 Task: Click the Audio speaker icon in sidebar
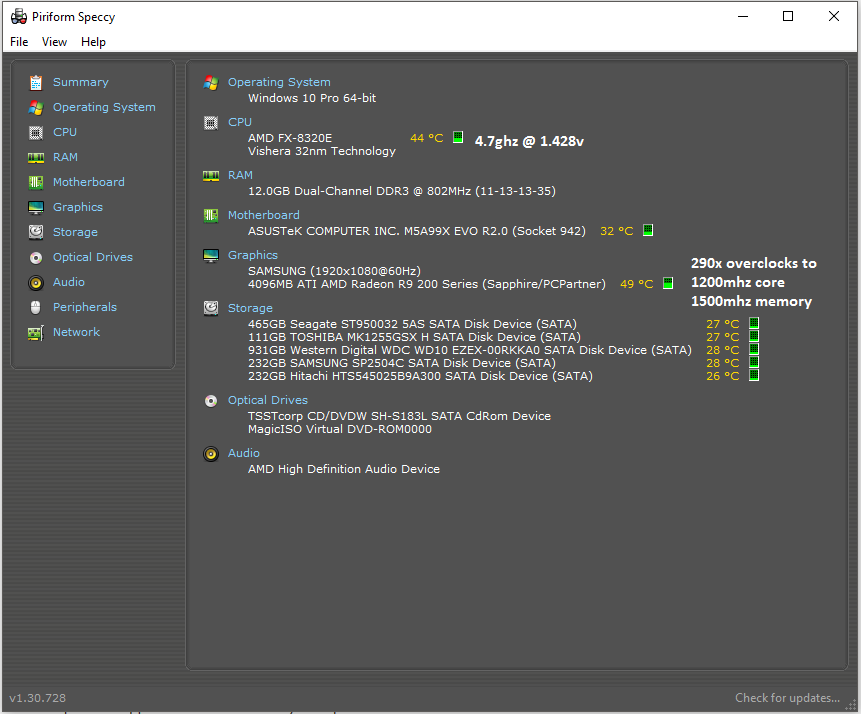36,283
